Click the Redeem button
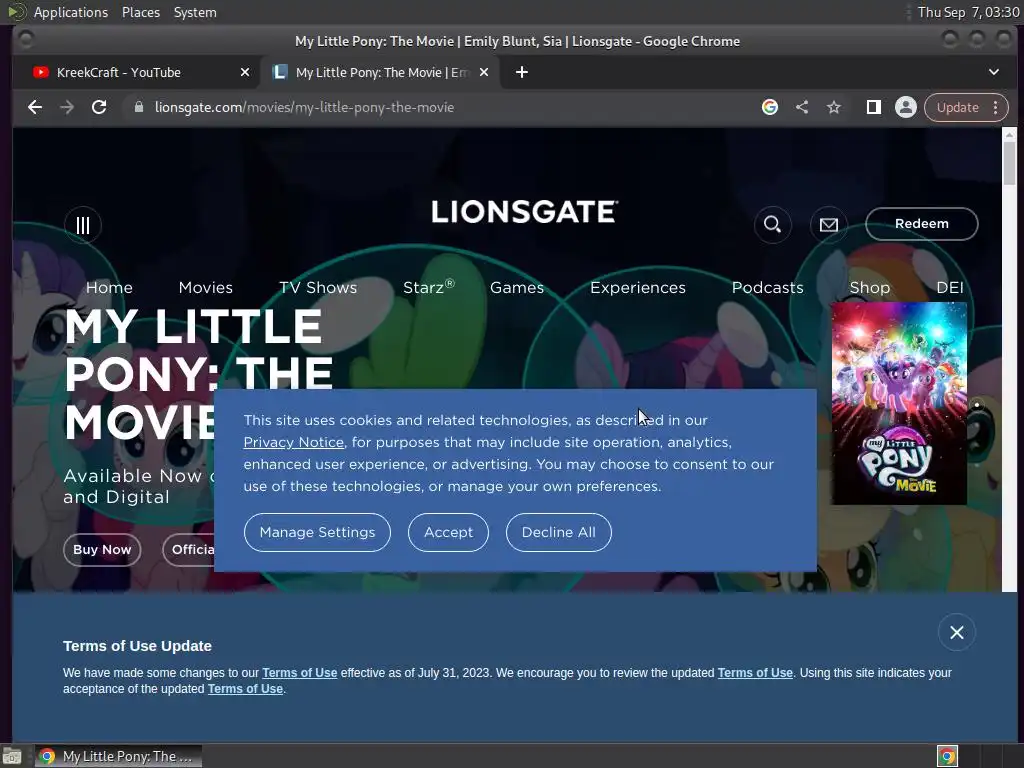 (x=921, y=224)
